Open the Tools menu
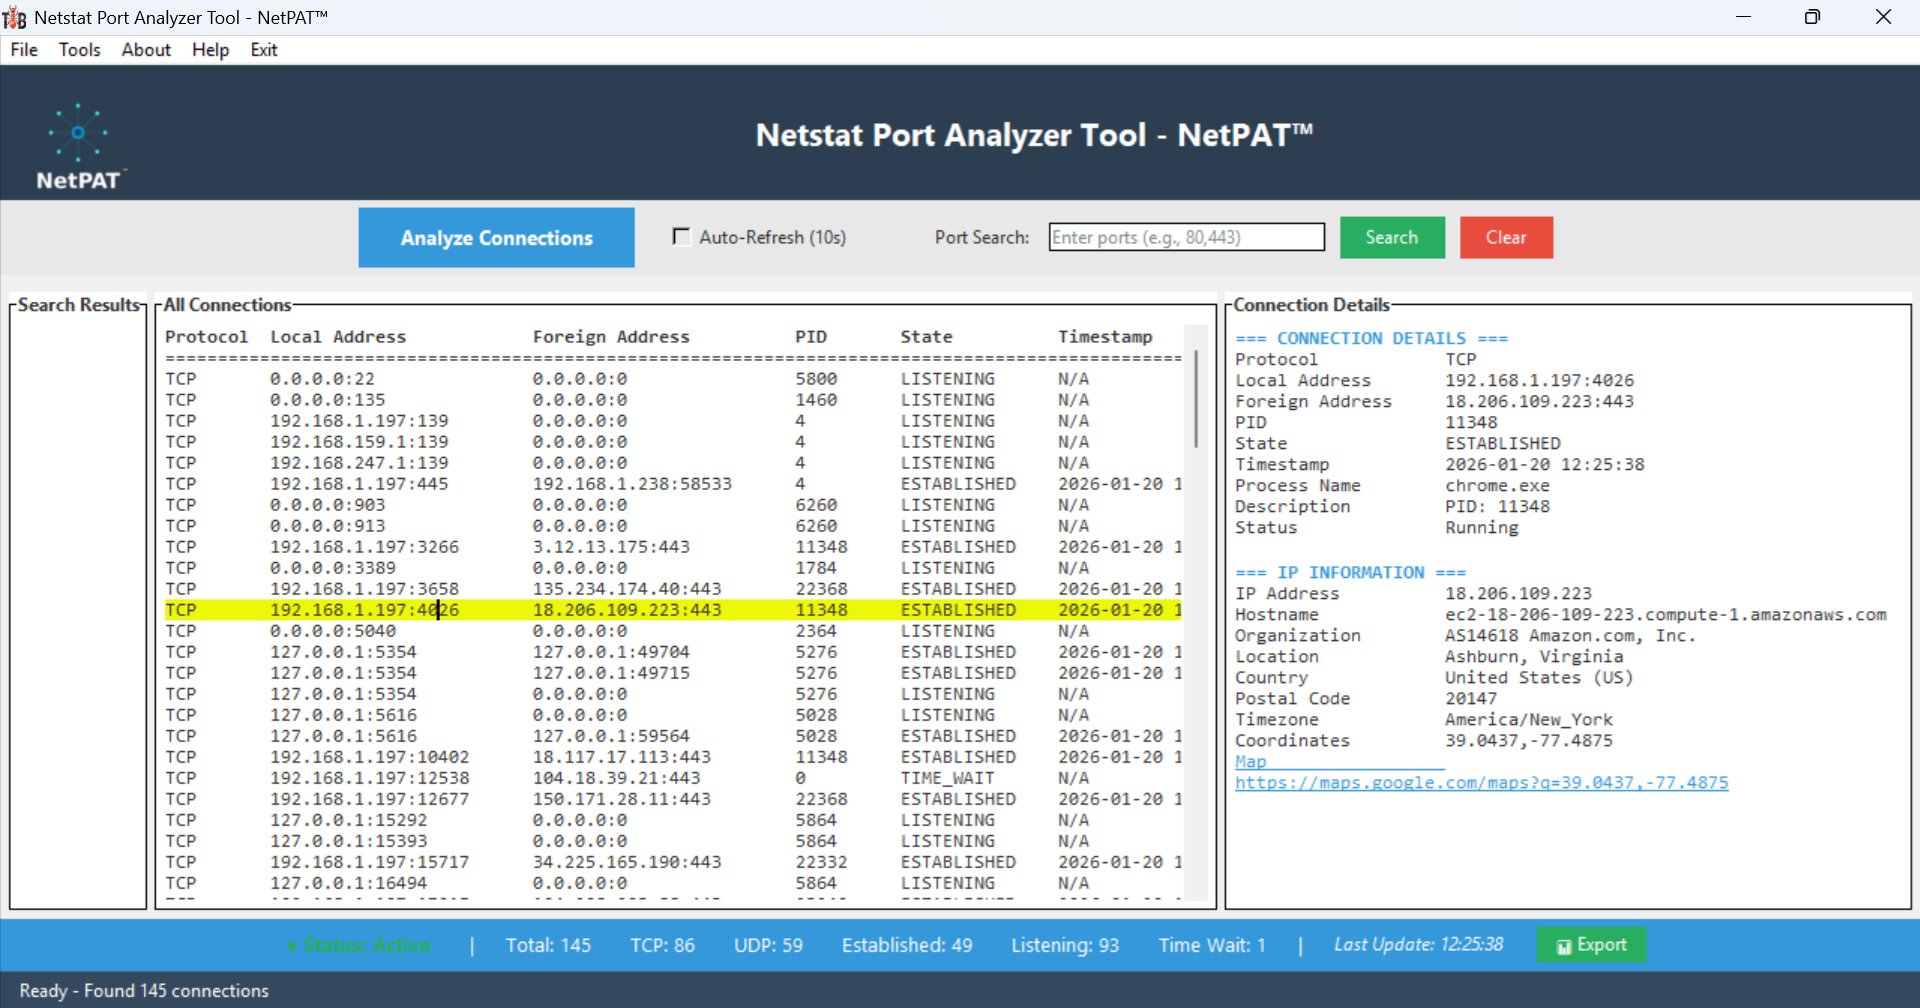The height and width of the screenshot is (1008, 1920). tap(79, 50)
